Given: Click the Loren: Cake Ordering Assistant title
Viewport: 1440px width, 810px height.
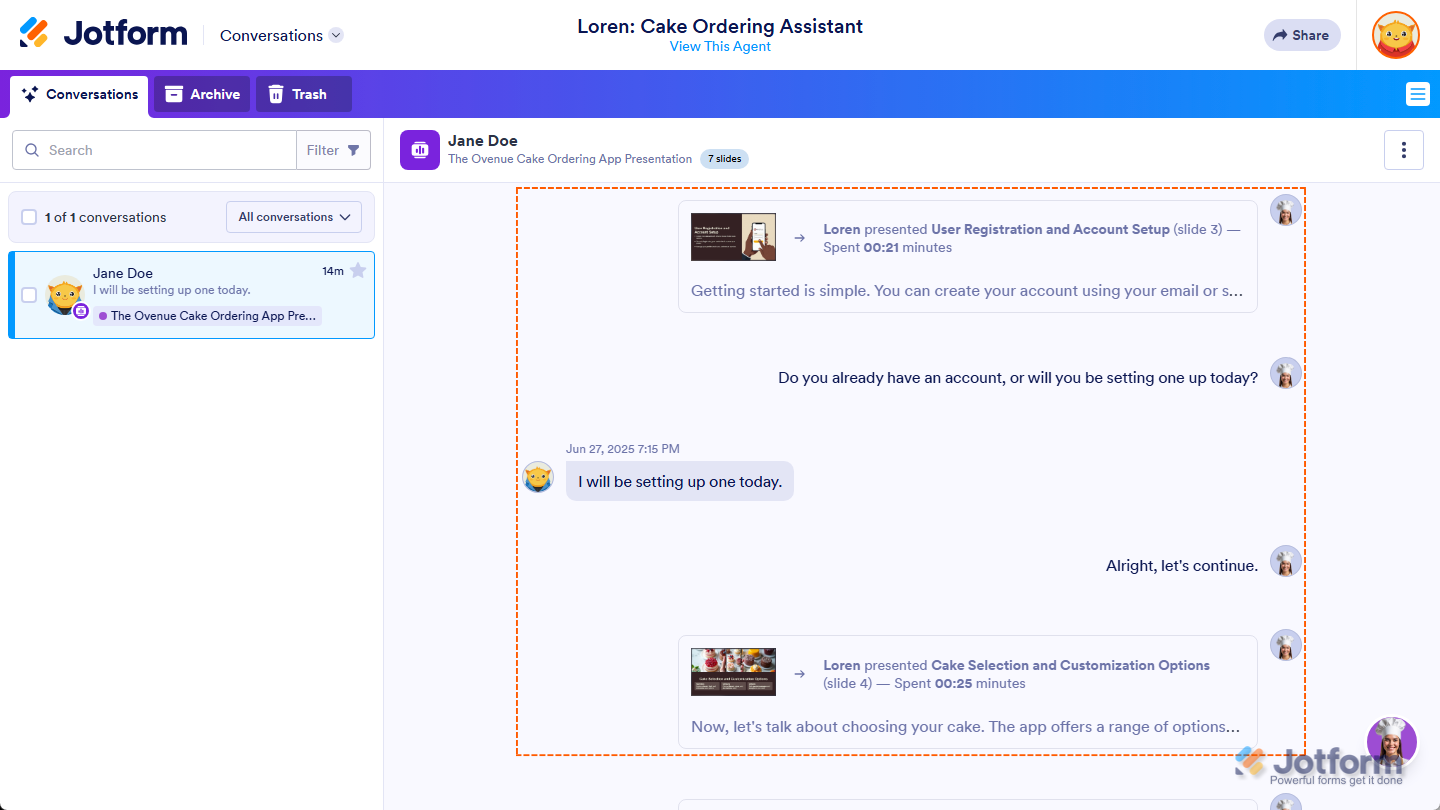Looking at the screenshot, I should point(720,26).
